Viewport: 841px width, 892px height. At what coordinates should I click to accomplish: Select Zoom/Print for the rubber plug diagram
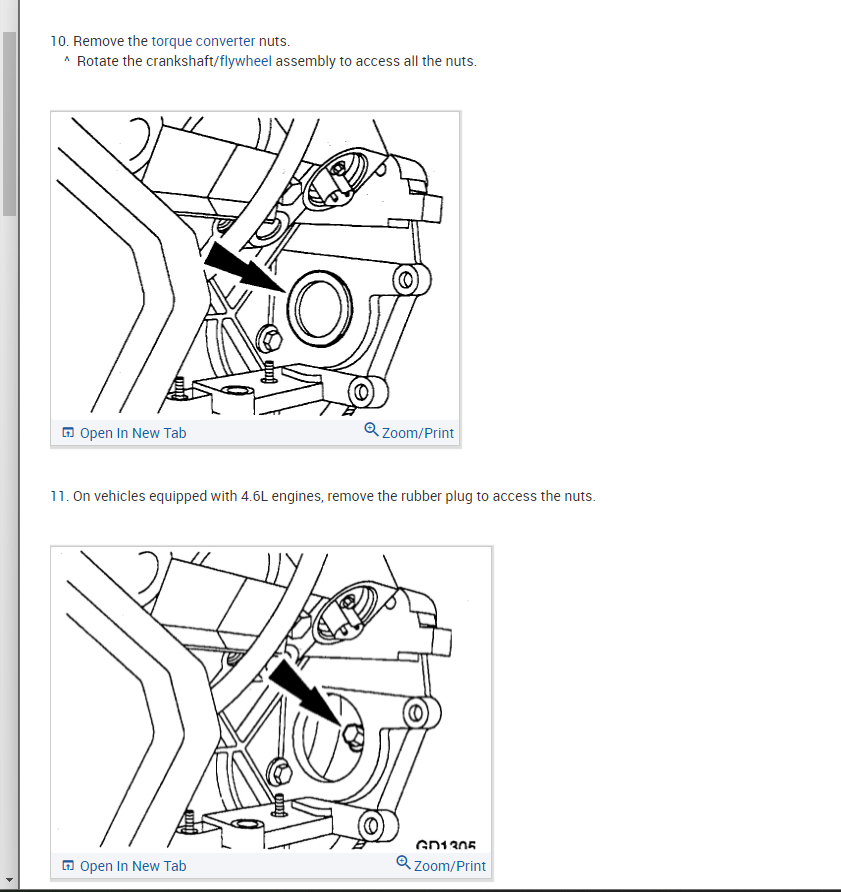click(x=418, y=433)
